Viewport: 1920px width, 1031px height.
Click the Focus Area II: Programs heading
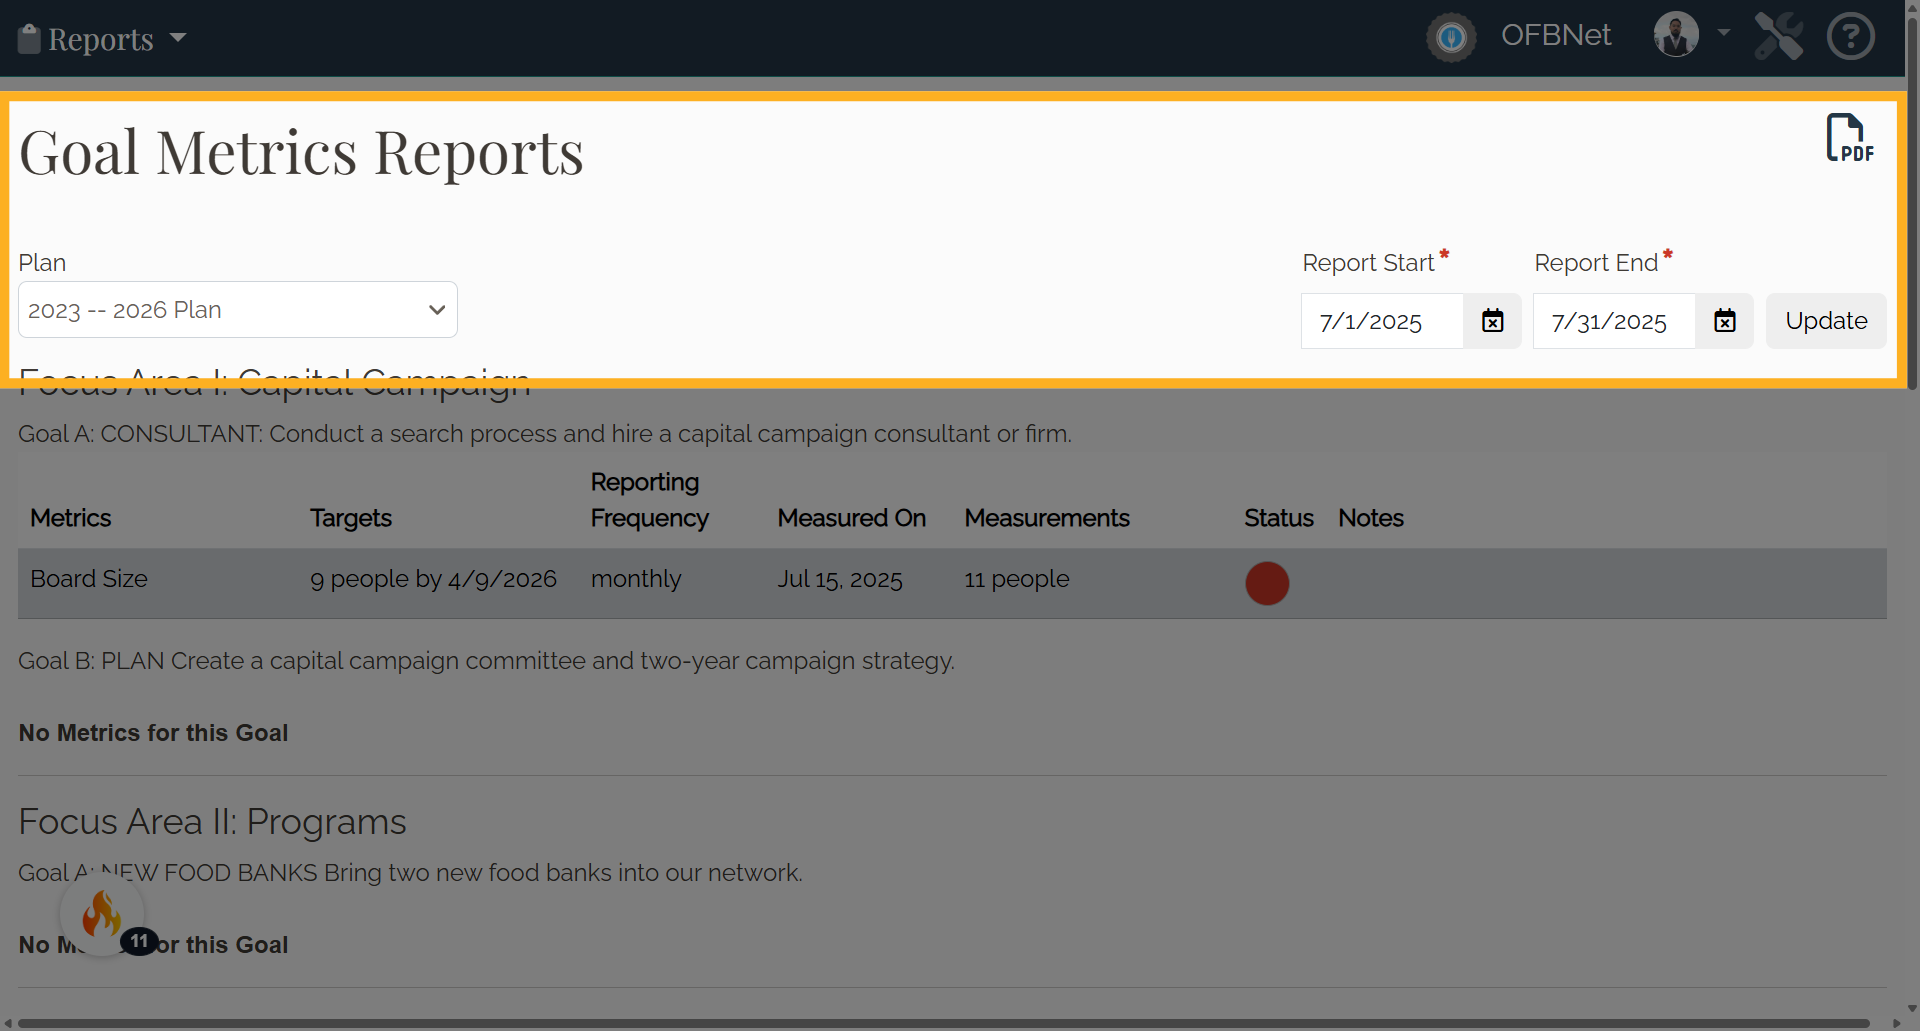pyautogui.click(x=212, y=822)
